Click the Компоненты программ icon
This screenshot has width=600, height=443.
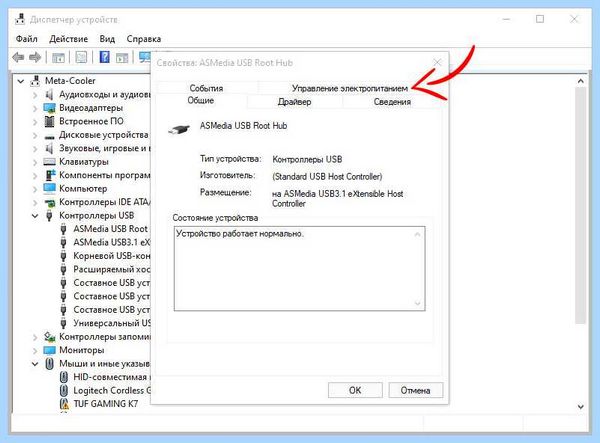tap(50, 175)
